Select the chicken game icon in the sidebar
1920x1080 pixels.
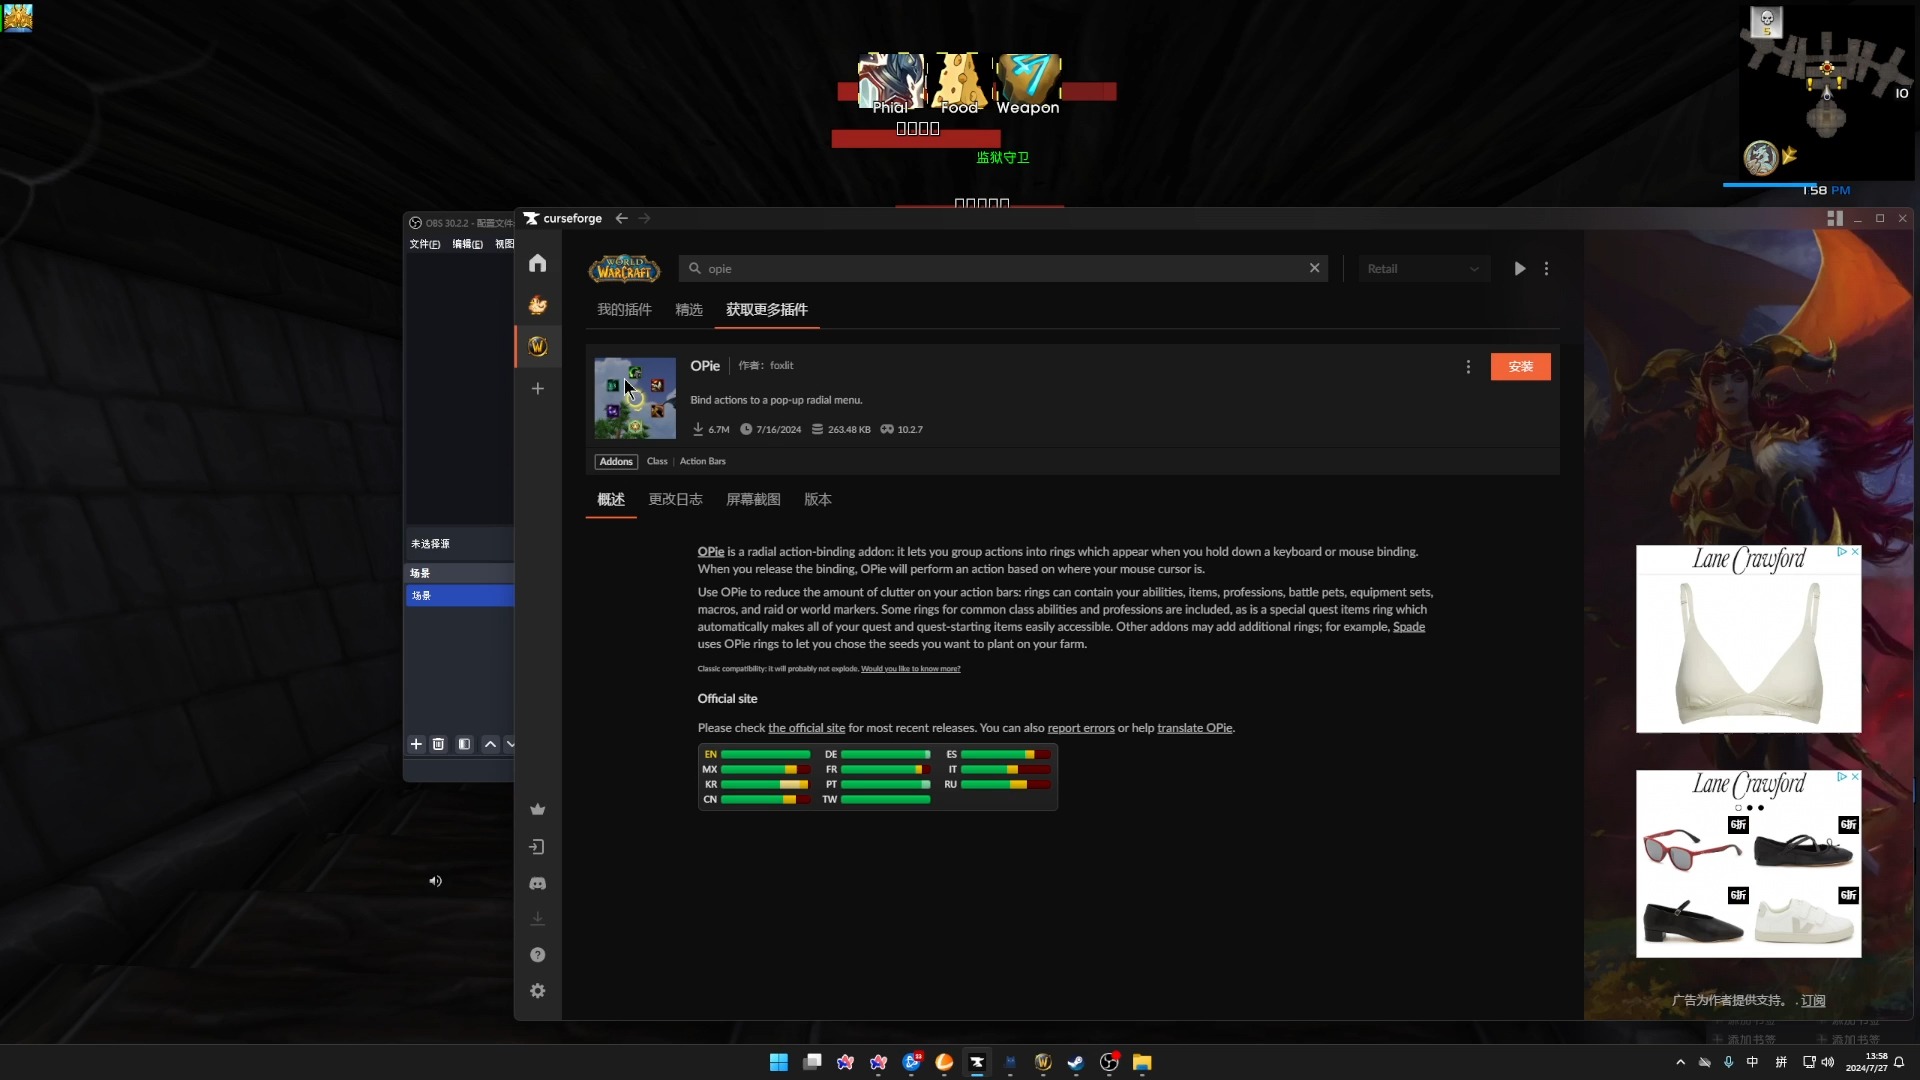[x=538, y=305]
